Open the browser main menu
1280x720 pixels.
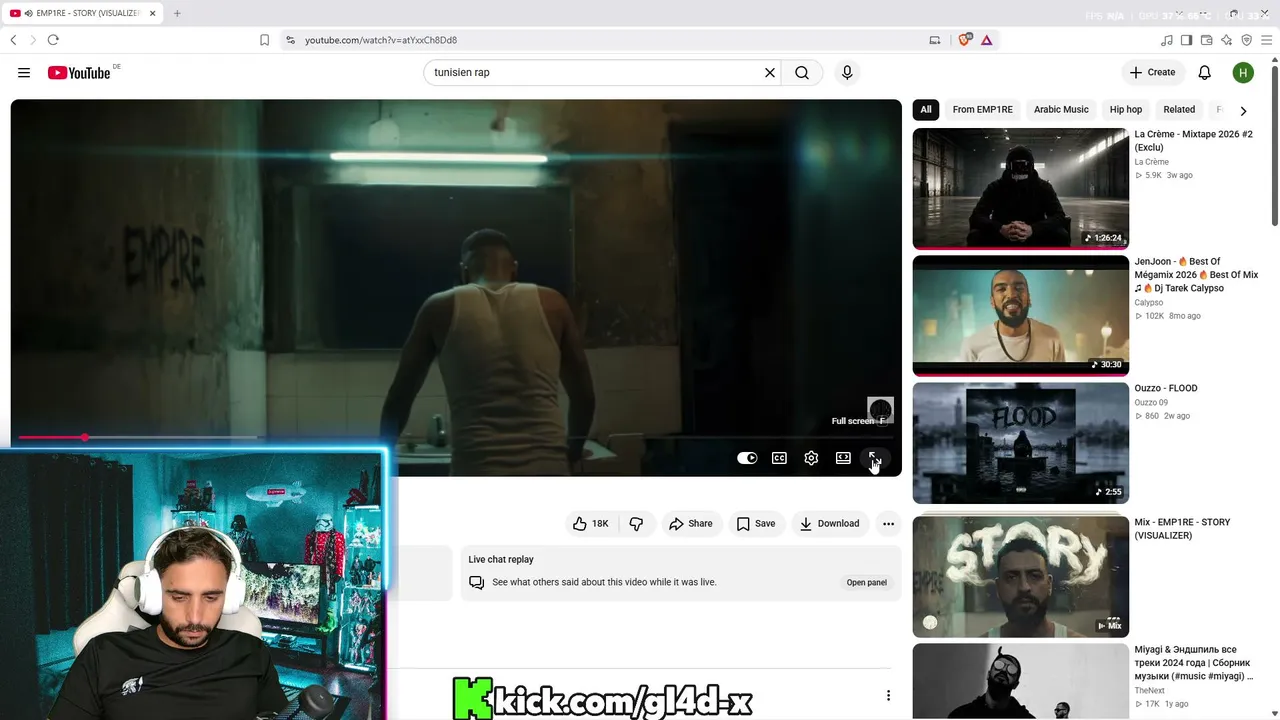(x=1267, y=40)
